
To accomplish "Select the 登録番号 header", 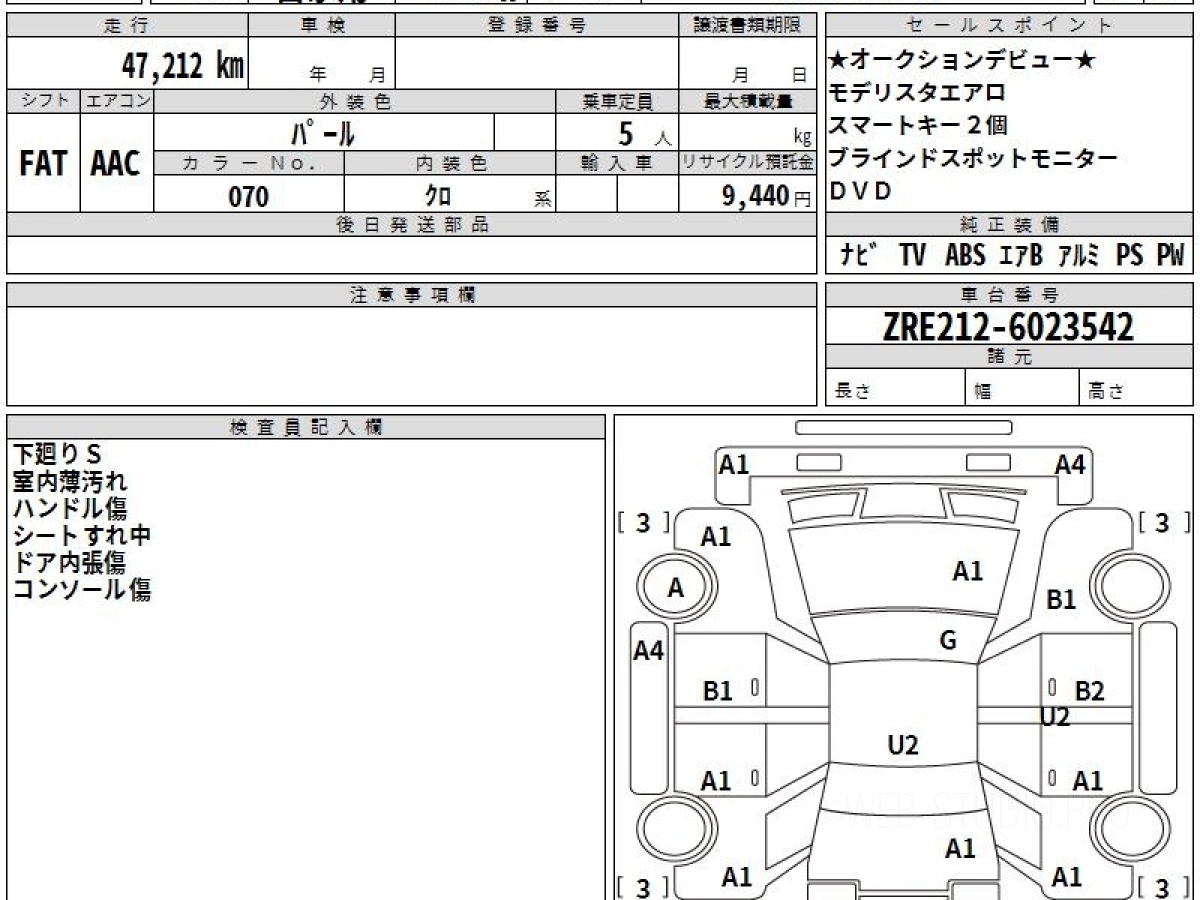I will (536, 26).
